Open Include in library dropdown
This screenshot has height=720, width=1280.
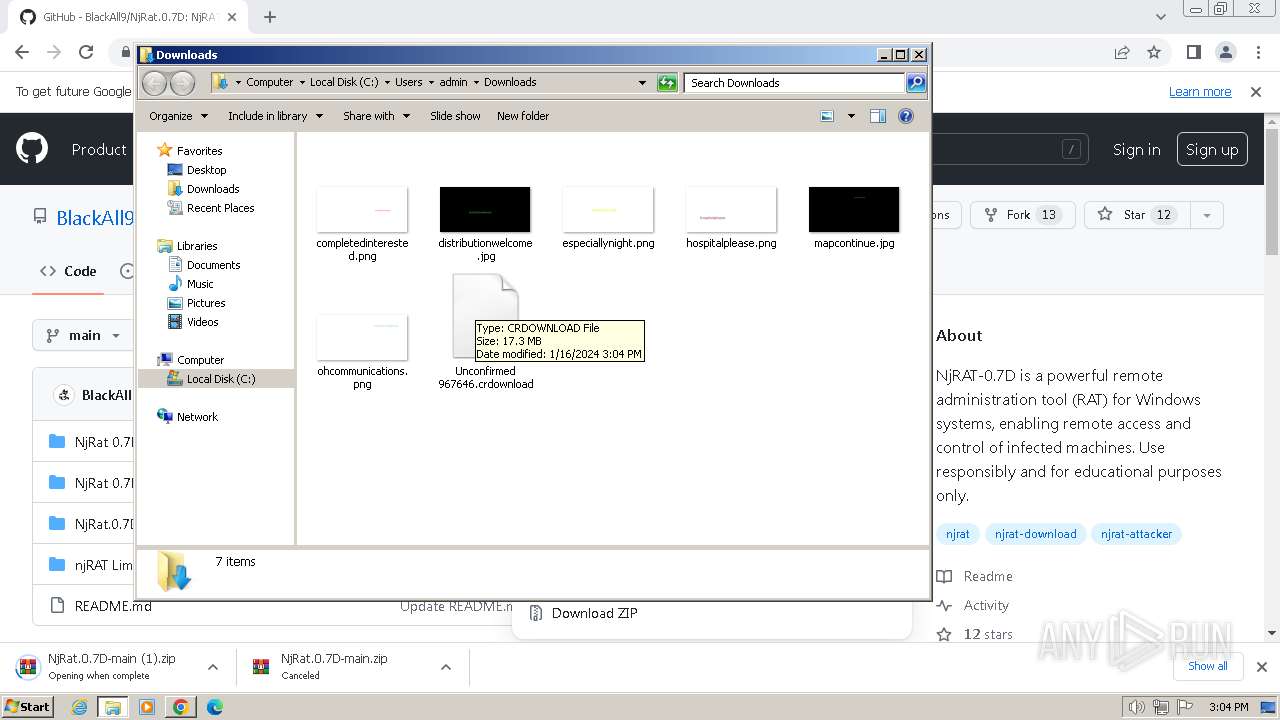tap(275, 116)
